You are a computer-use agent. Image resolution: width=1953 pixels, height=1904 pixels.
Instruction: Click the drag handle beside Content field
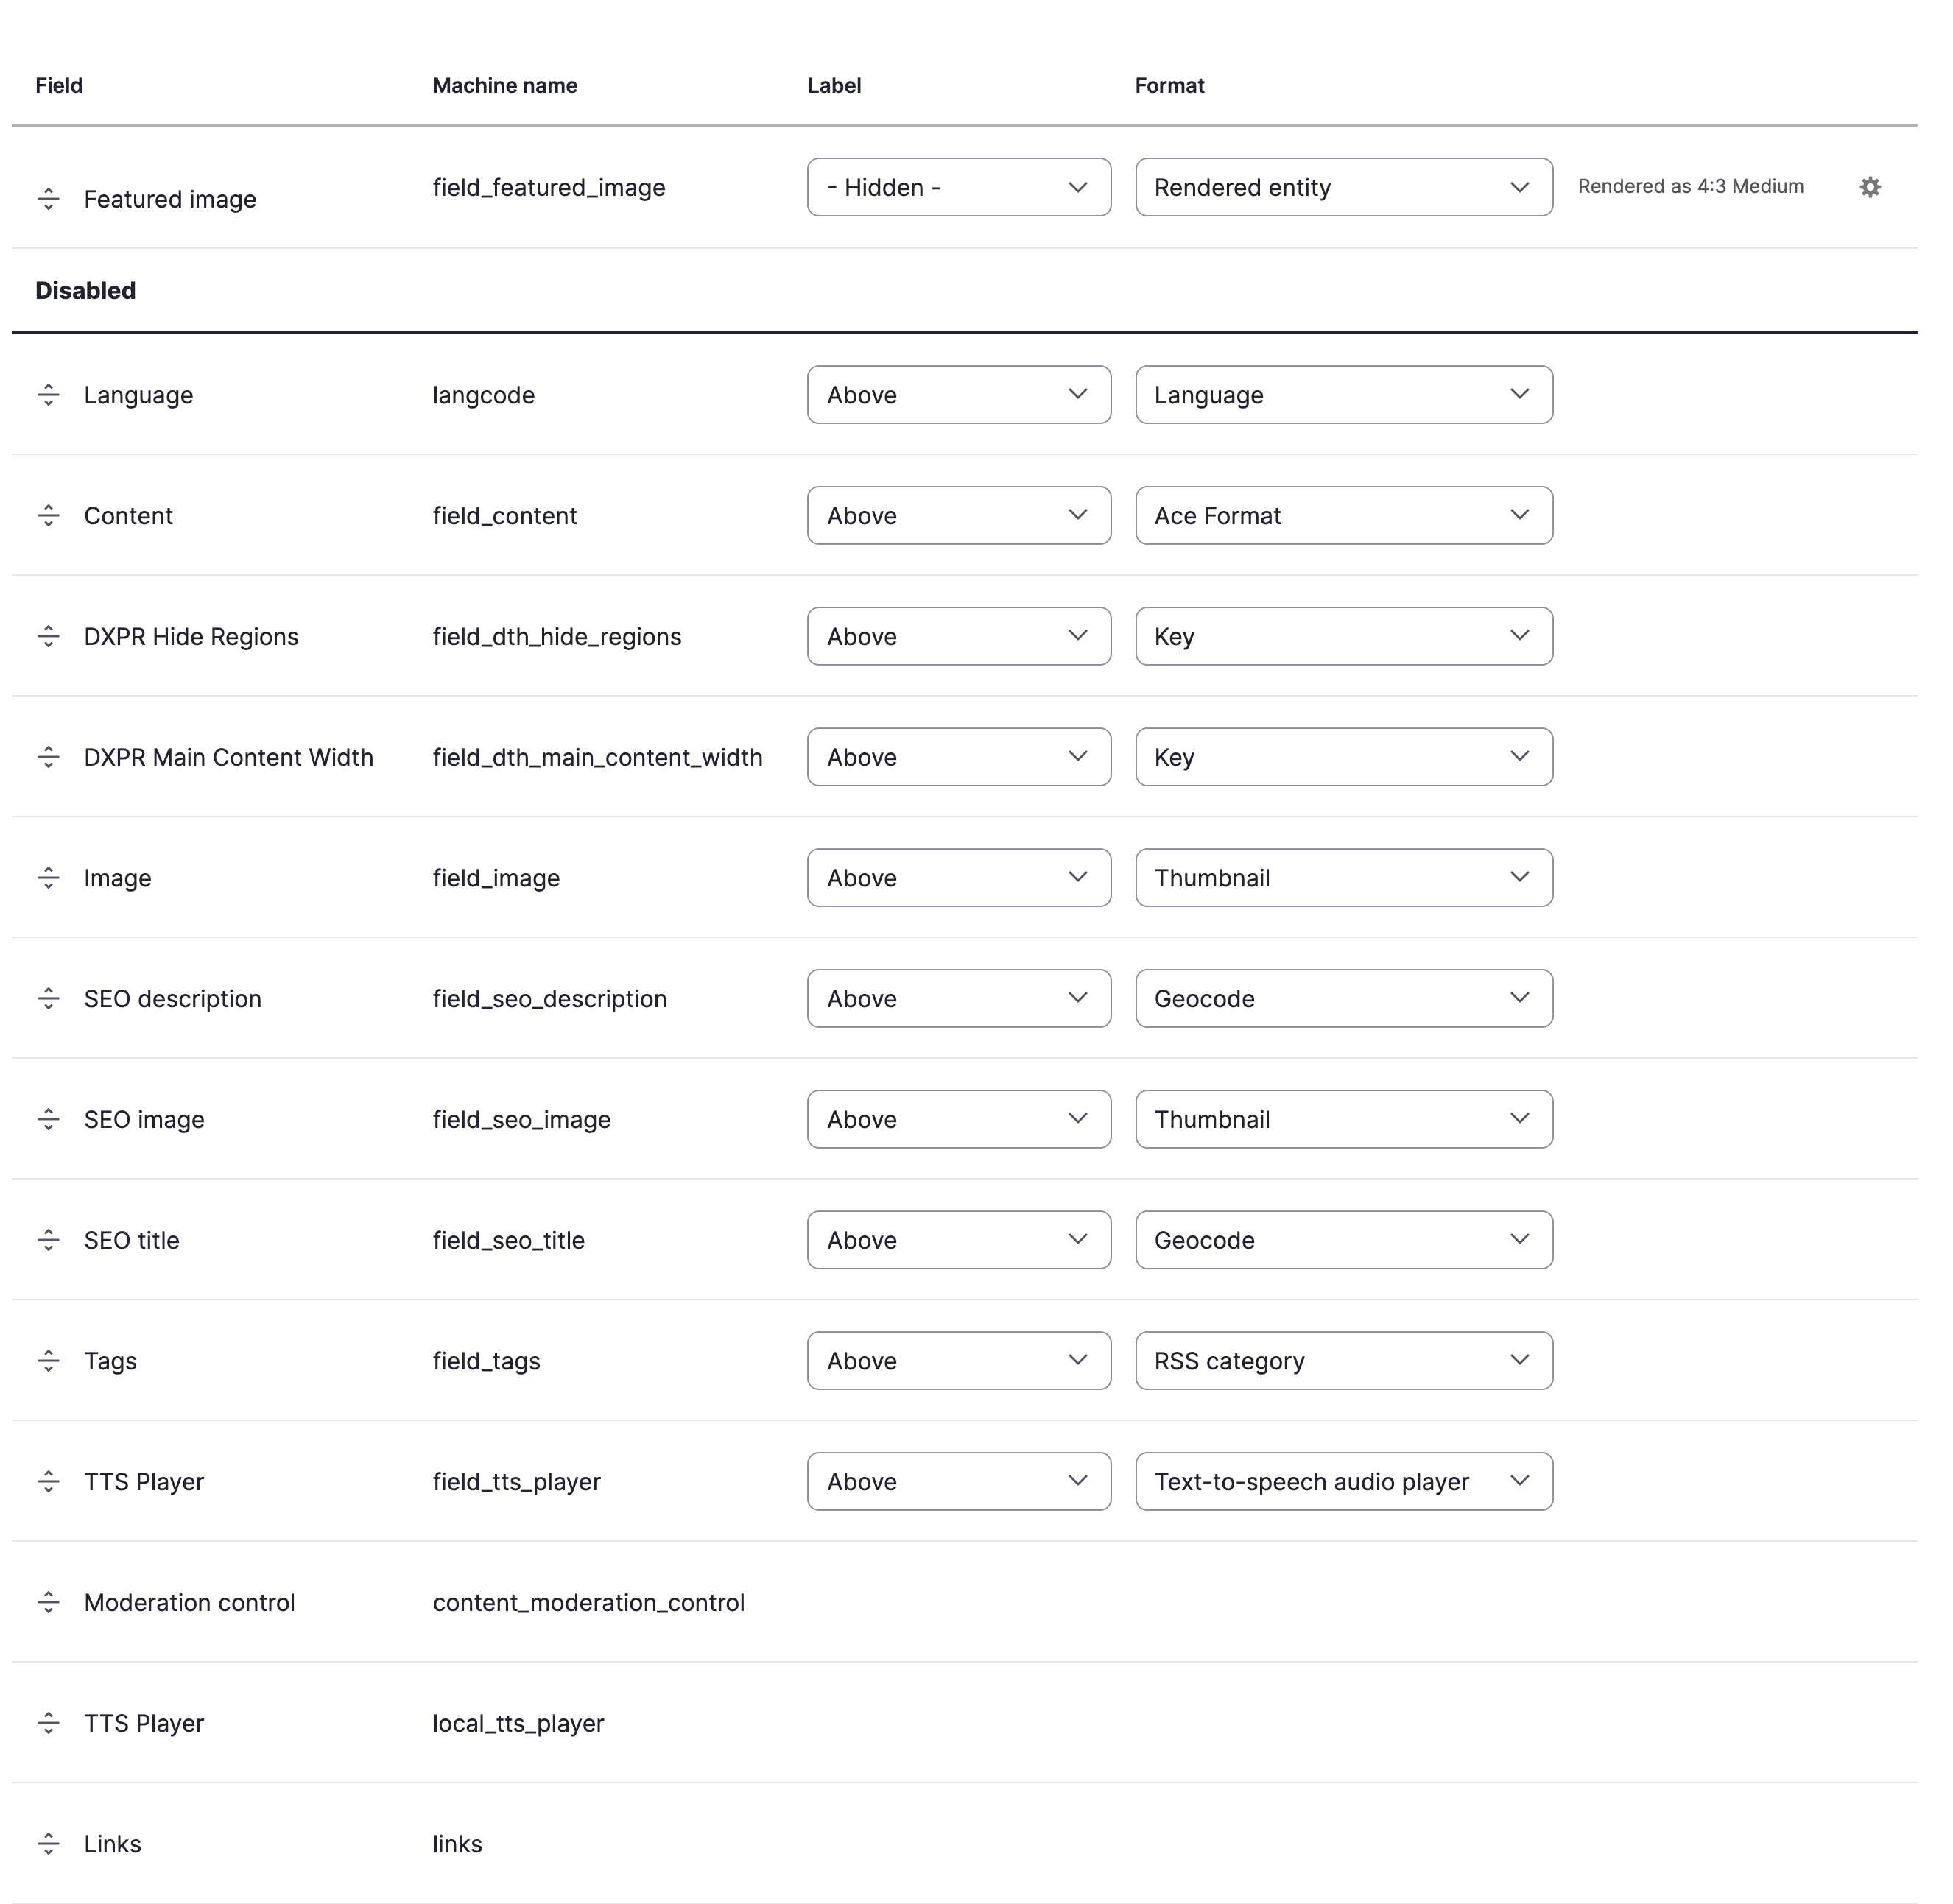pyautogui.click(x=48, y=516)
